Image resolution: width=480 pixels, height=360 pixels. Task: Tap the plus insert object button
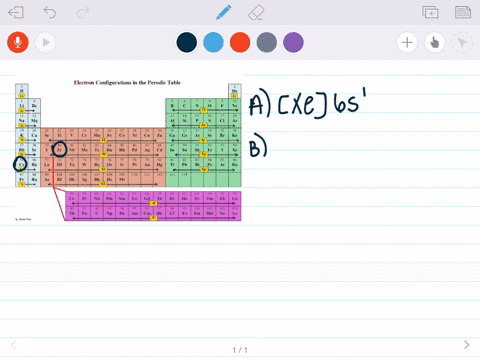pyautogui.click(x=407, y=42)
